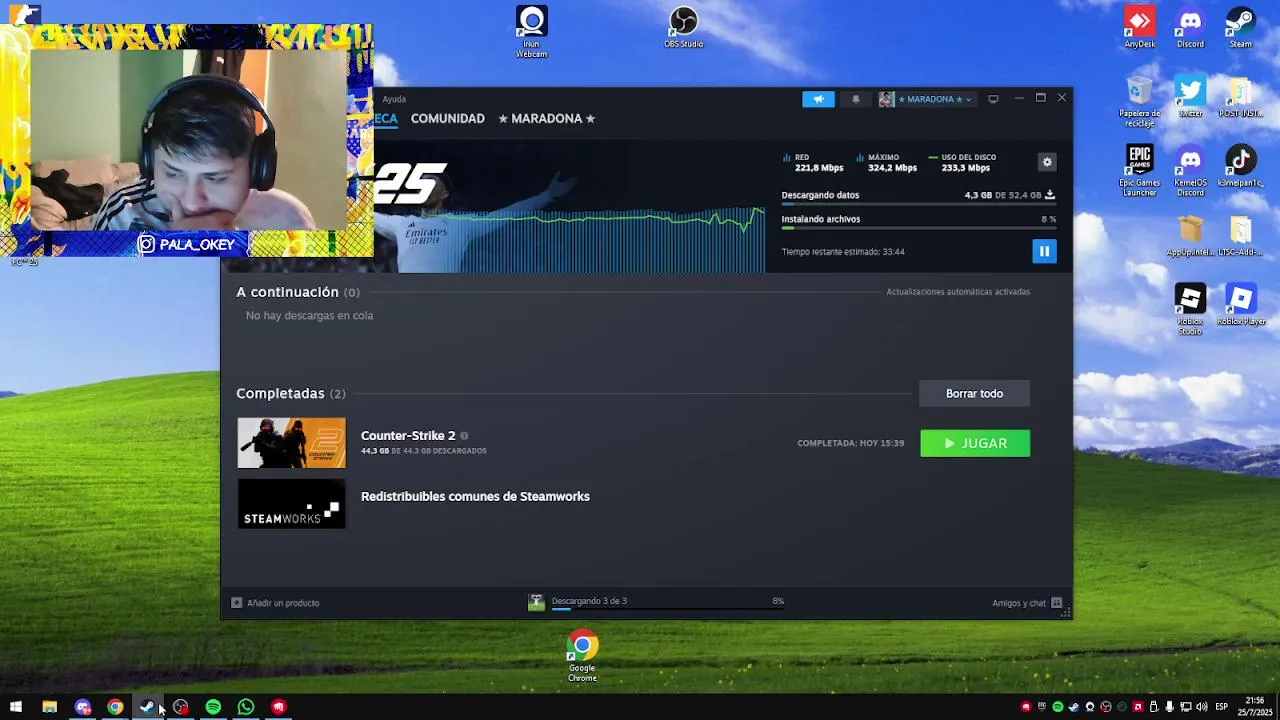Viewport: 1280px width, 720px height.
Task: Click the A continuación heading
Action: [x=287, y=292]
